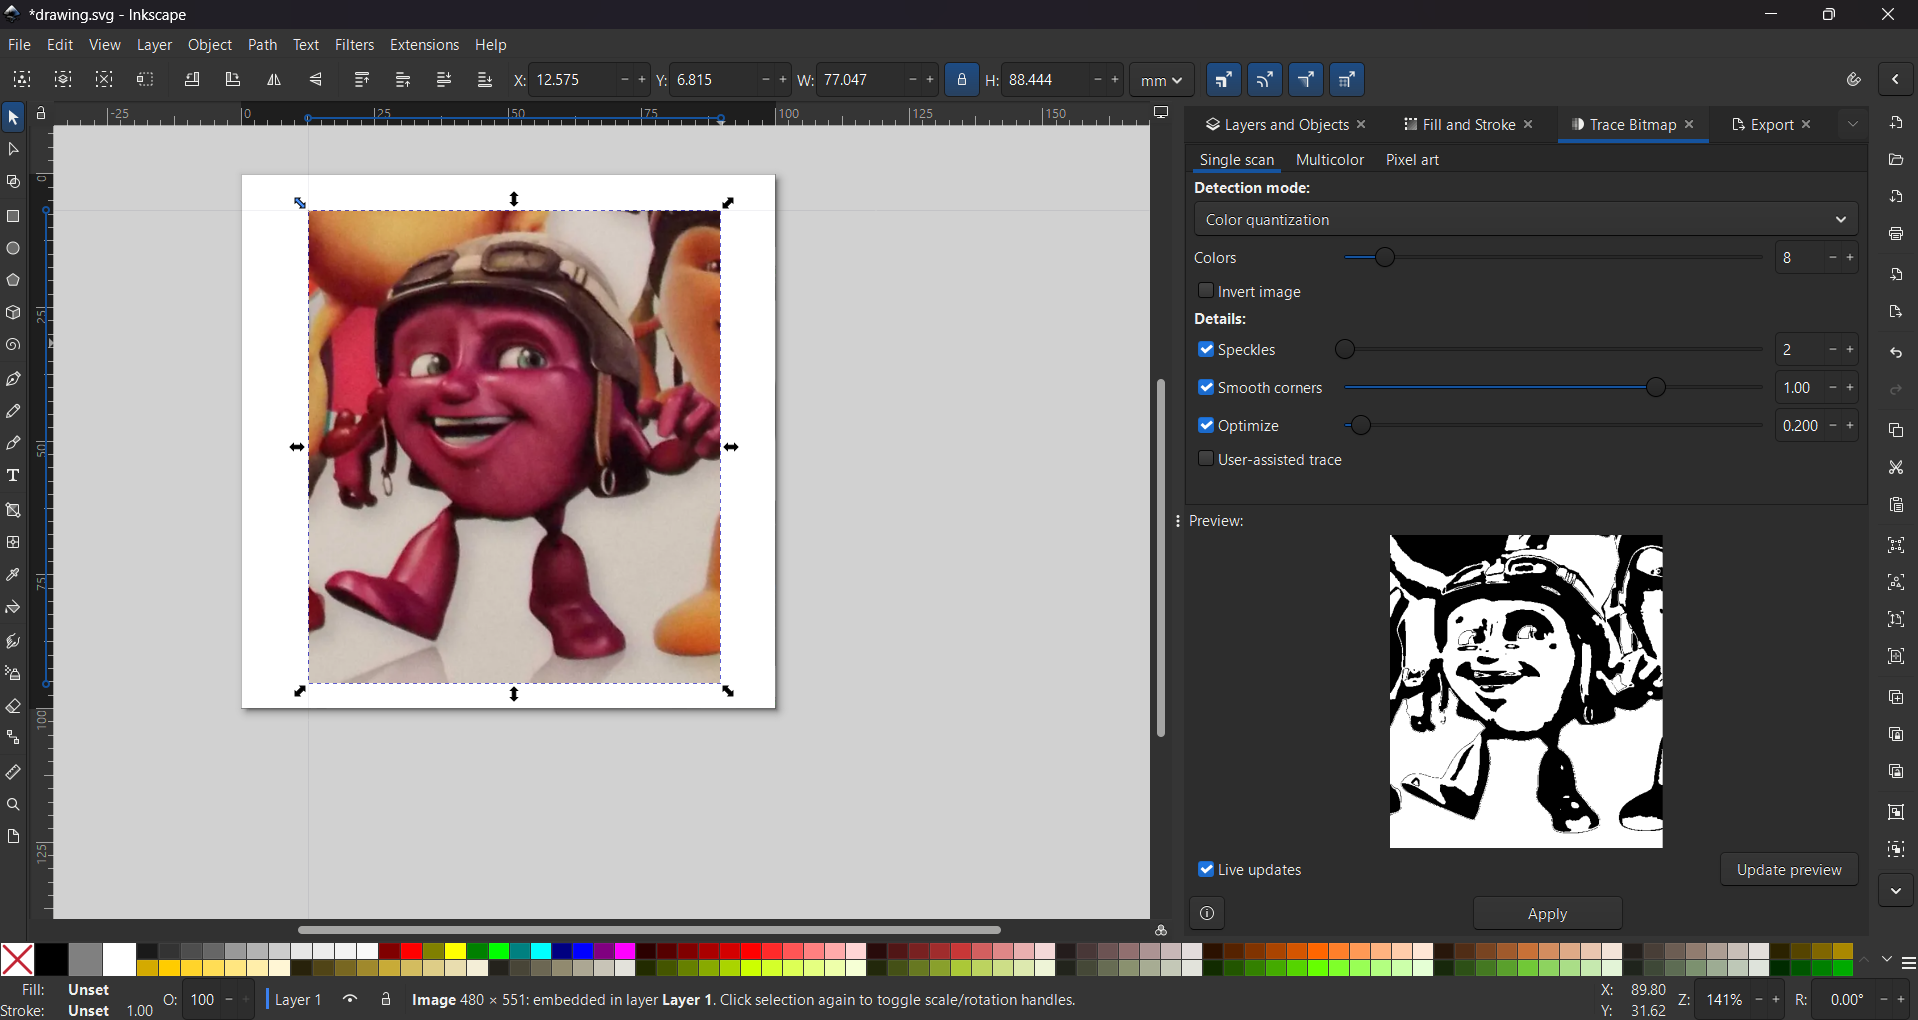The image size is (1918, 1020).
Task: Open the Detection mode dropdown
Action: click(1526, 219)
